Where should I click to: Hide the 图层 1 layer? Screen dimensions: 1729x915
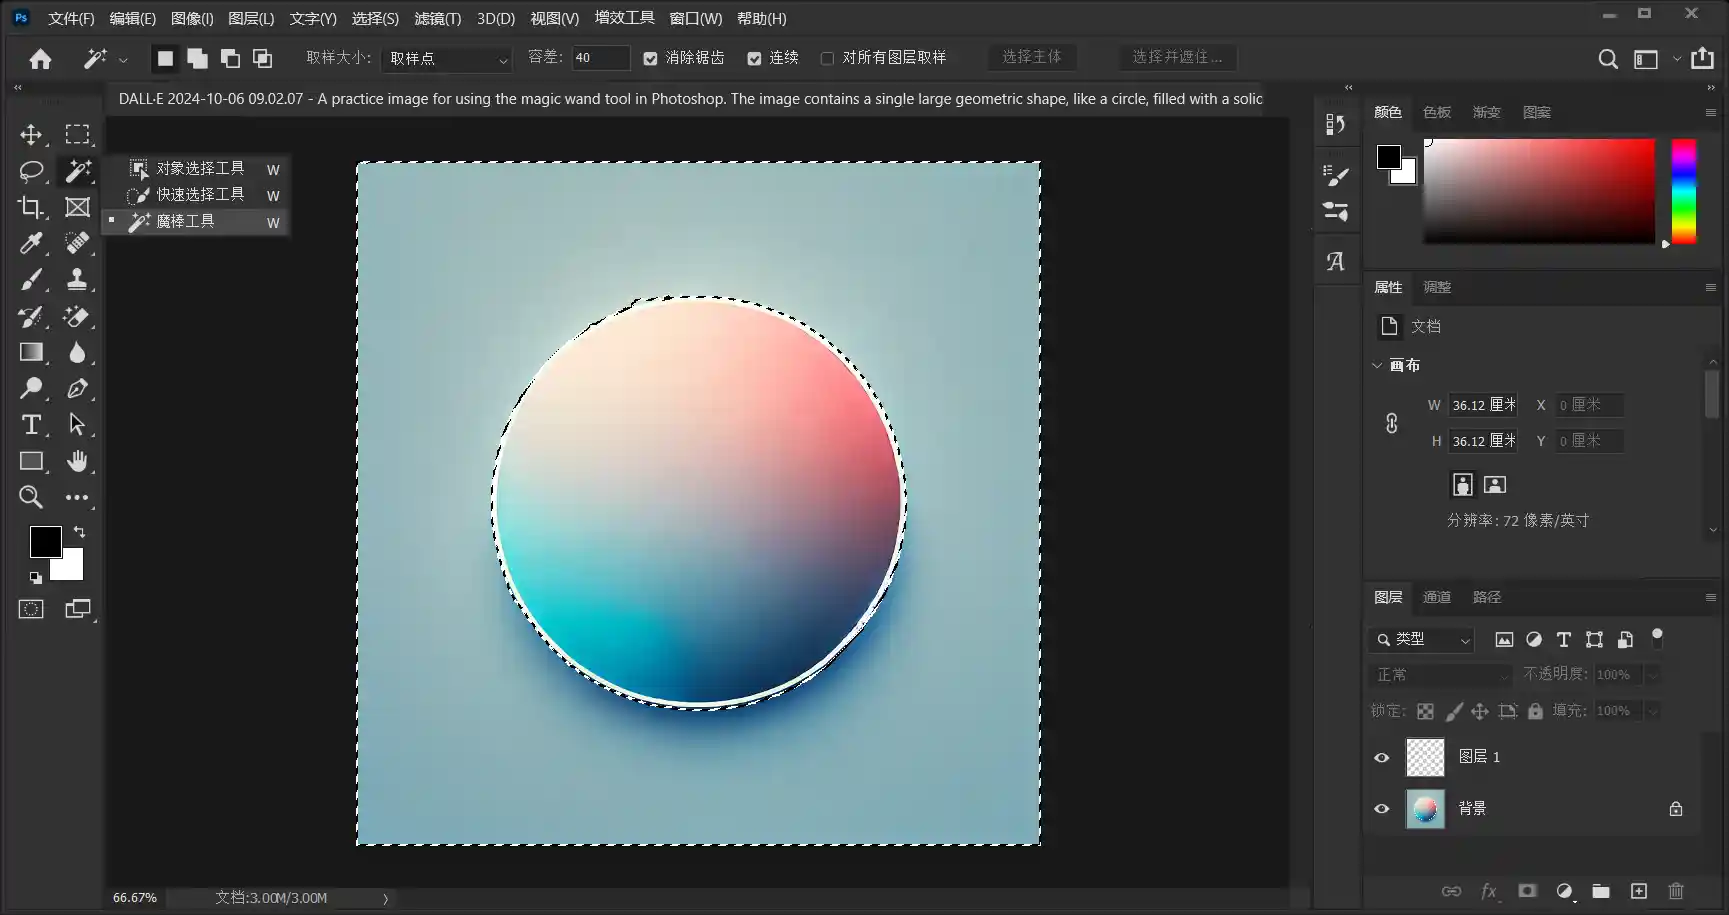[1382, 757]
